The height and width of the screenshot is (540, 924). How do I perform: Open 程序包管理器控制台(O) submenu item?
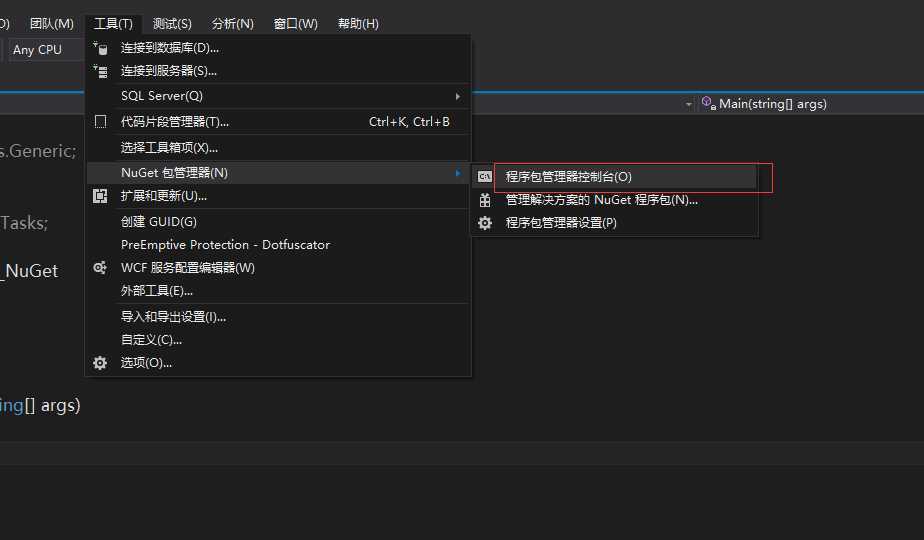tap(614, 176)
